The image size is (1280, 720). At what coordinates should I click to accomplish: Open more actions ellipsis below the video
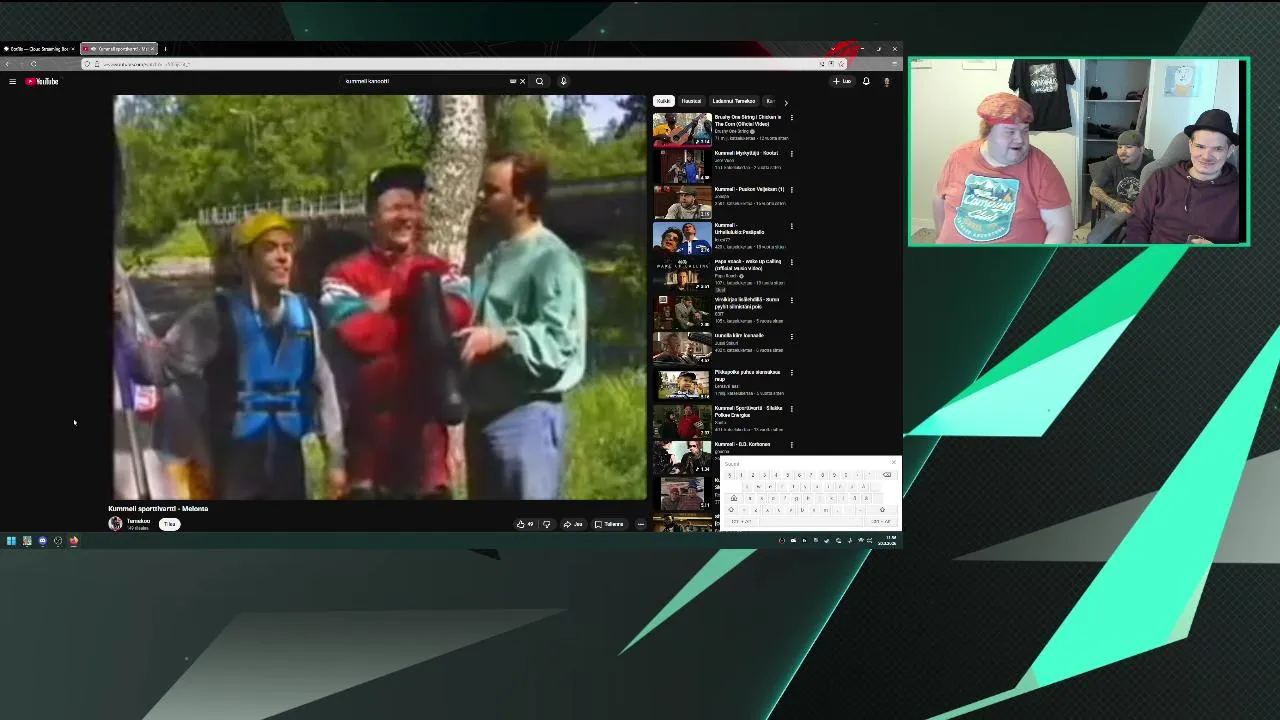641,524
